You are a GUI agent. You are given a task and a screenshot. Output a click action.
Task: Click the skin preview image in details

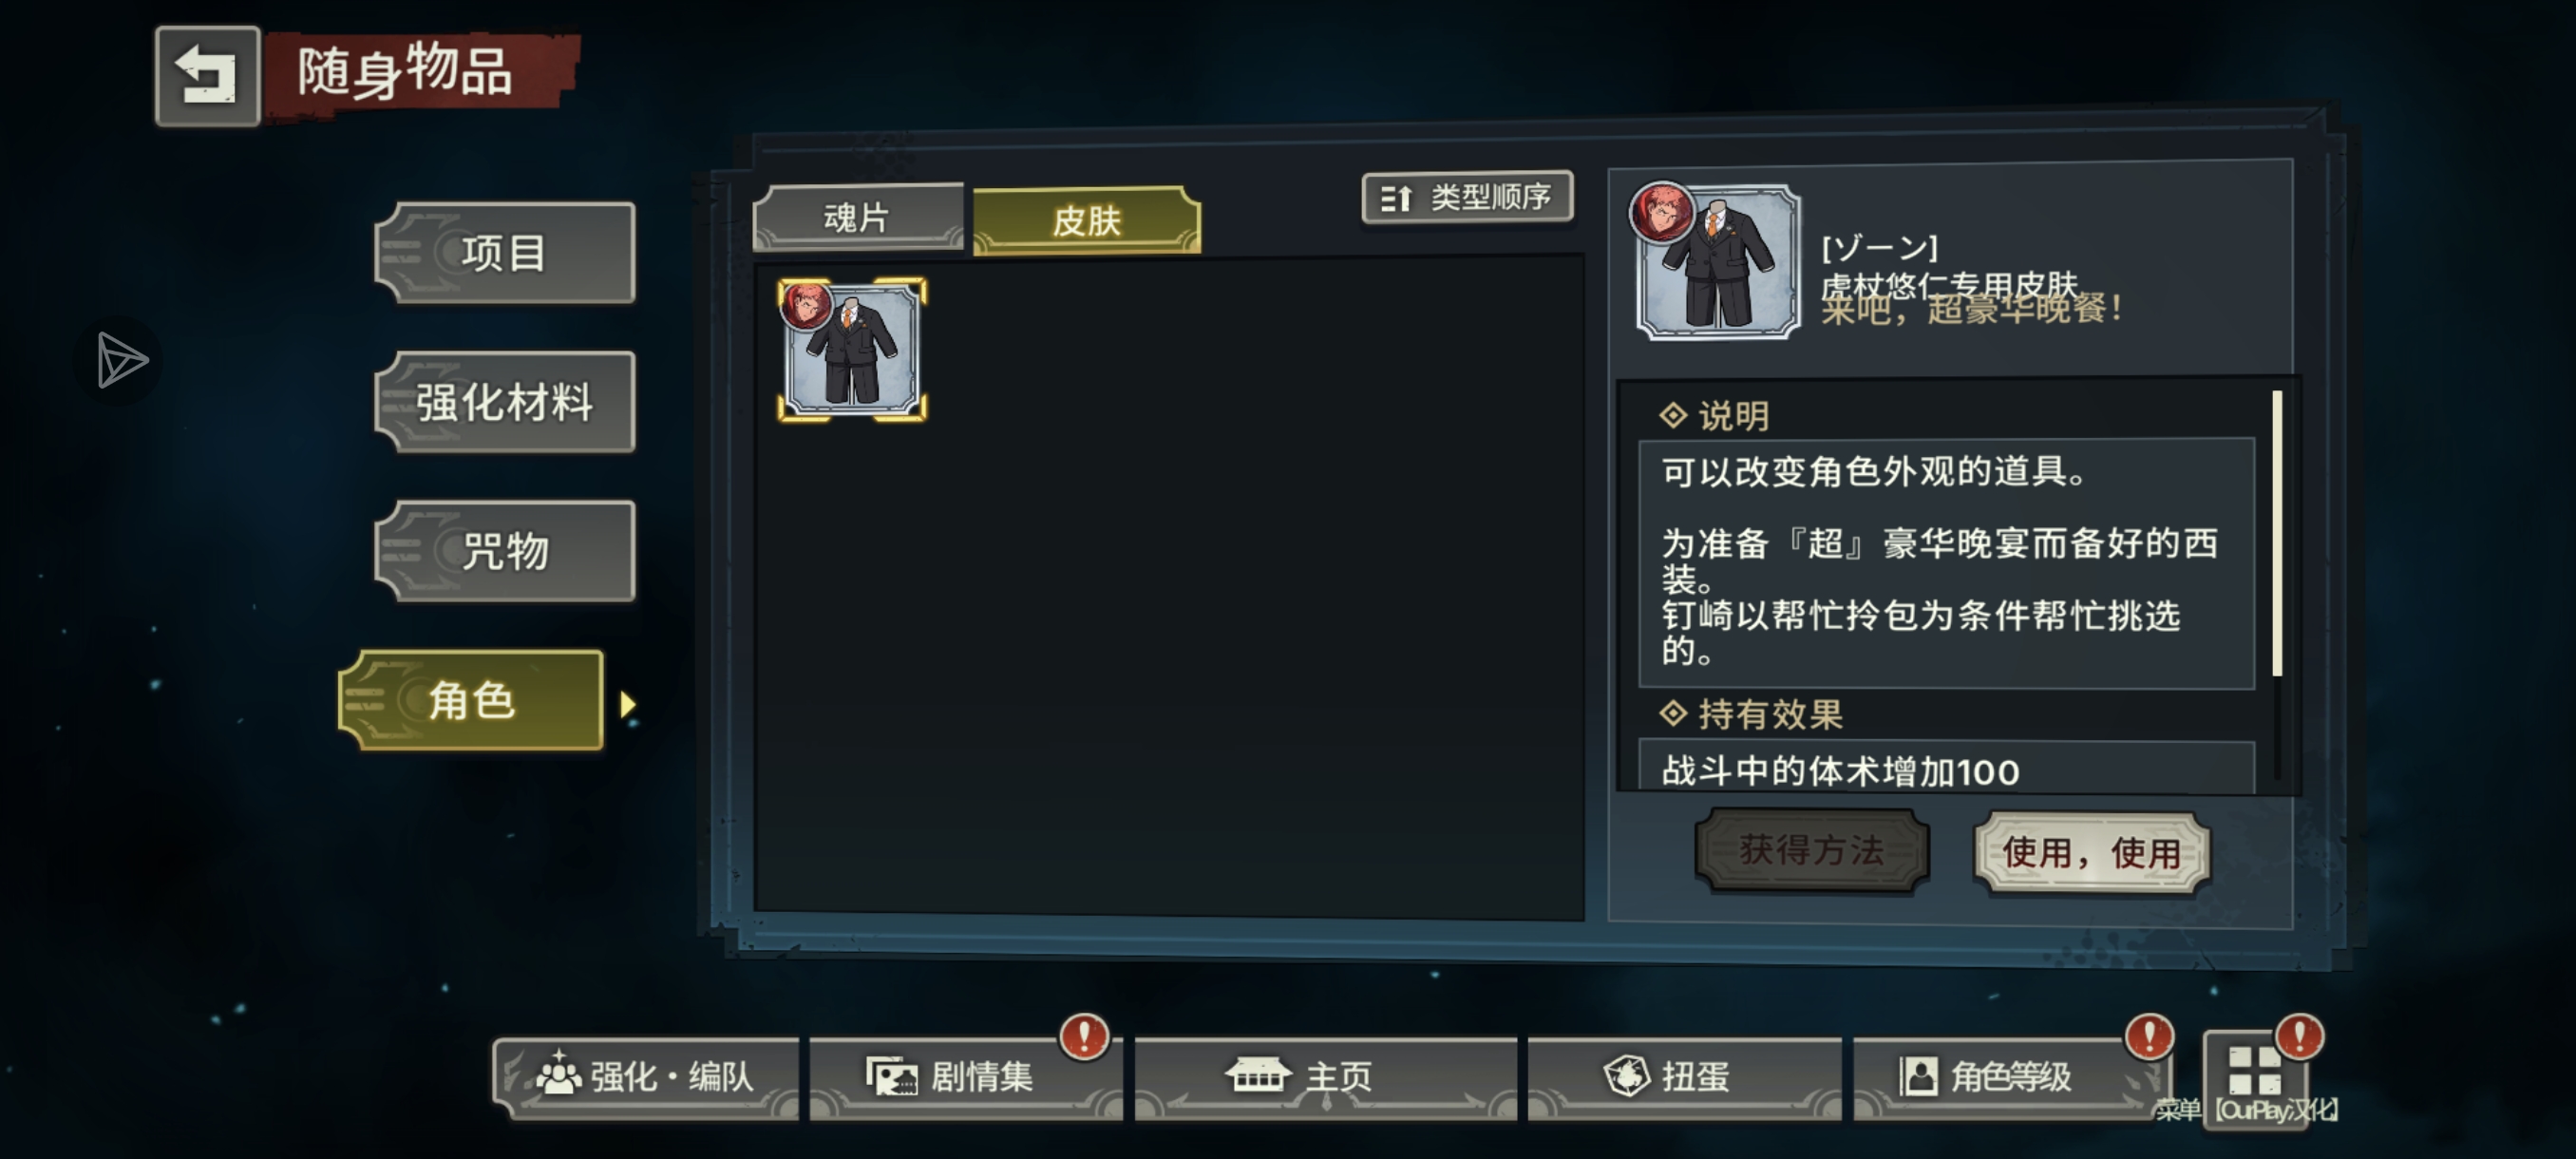click(x=1717, y=261)
